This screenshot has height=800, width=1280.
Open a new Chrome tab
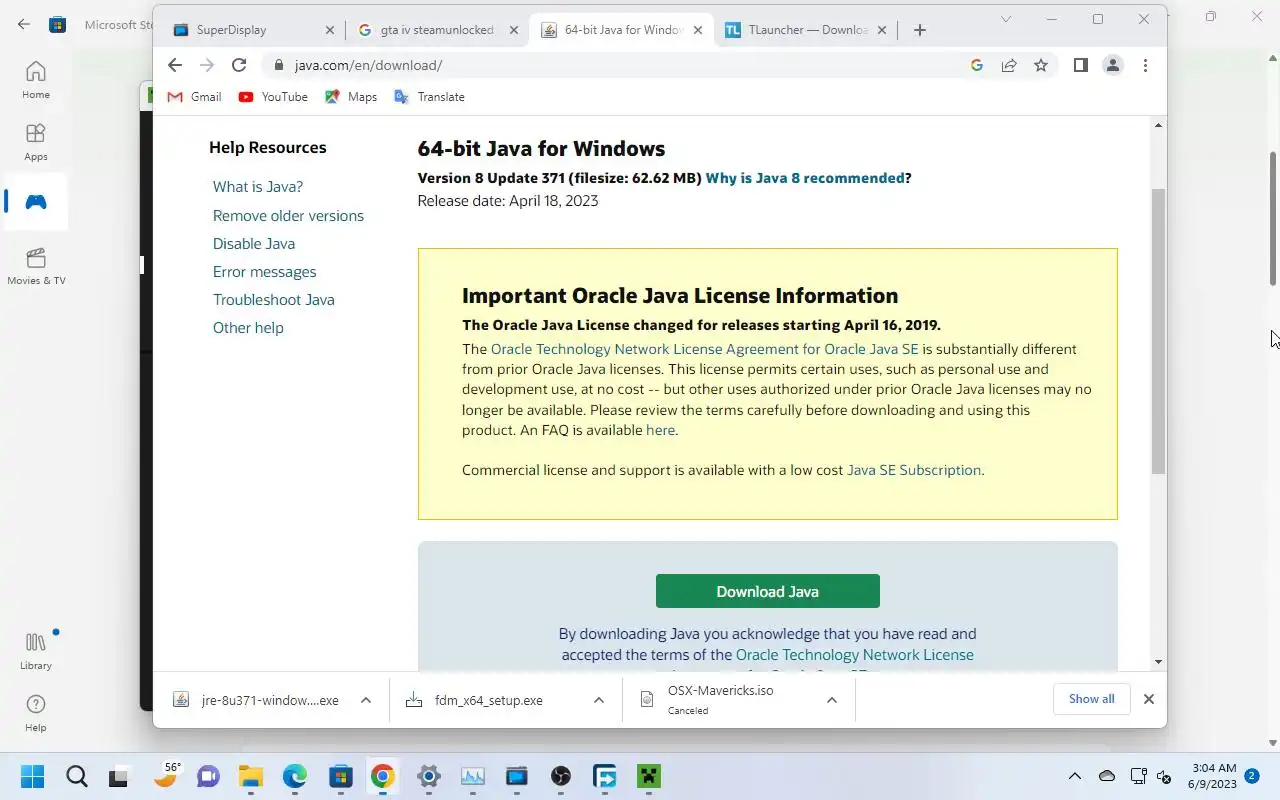tap(920, 30)
